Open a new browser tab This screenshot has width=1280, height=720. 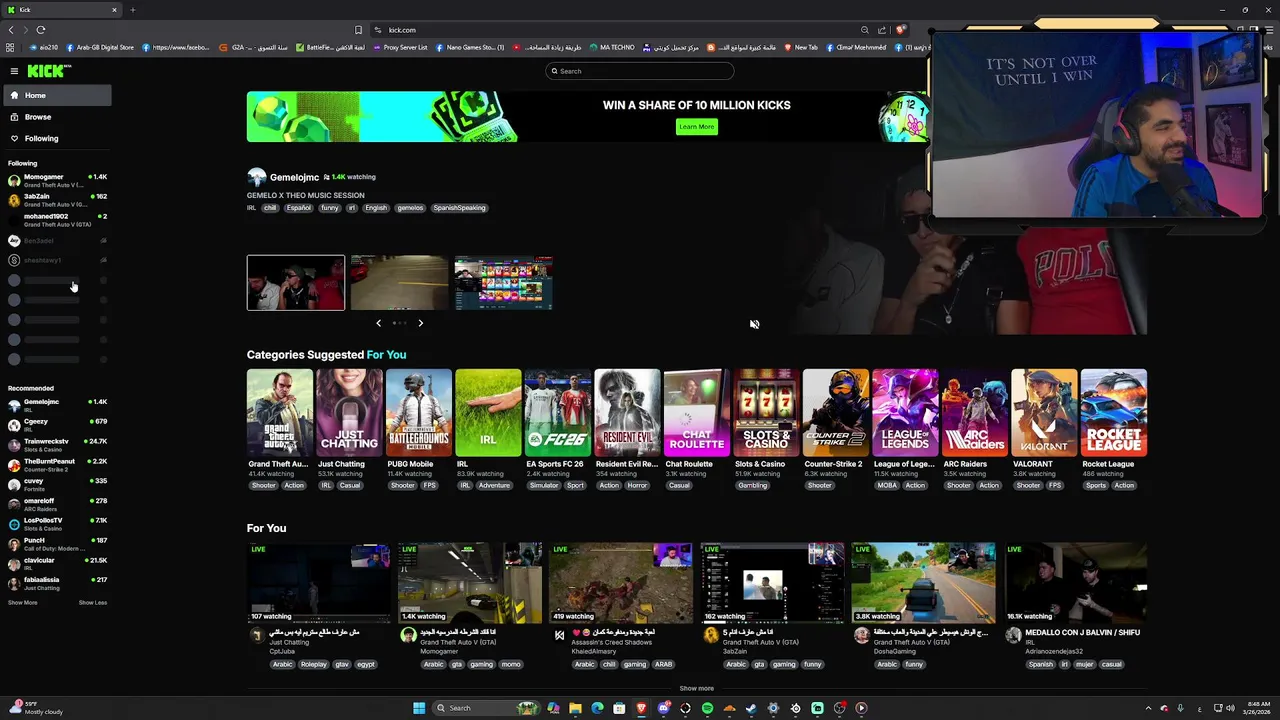coord(132,10)
